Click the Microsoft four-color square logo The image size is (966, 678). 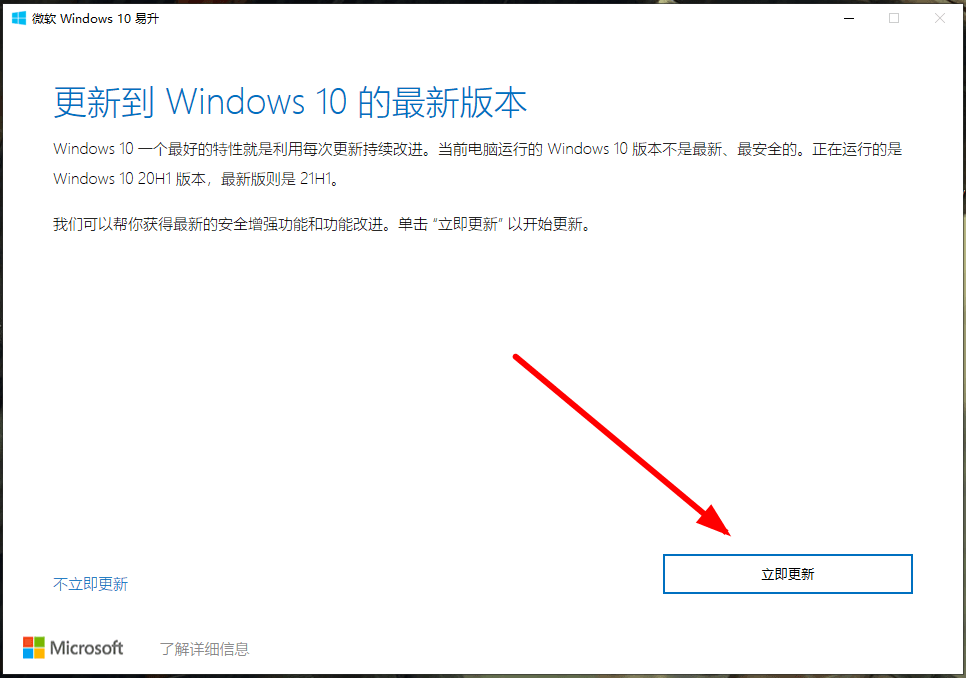[34, 648]
